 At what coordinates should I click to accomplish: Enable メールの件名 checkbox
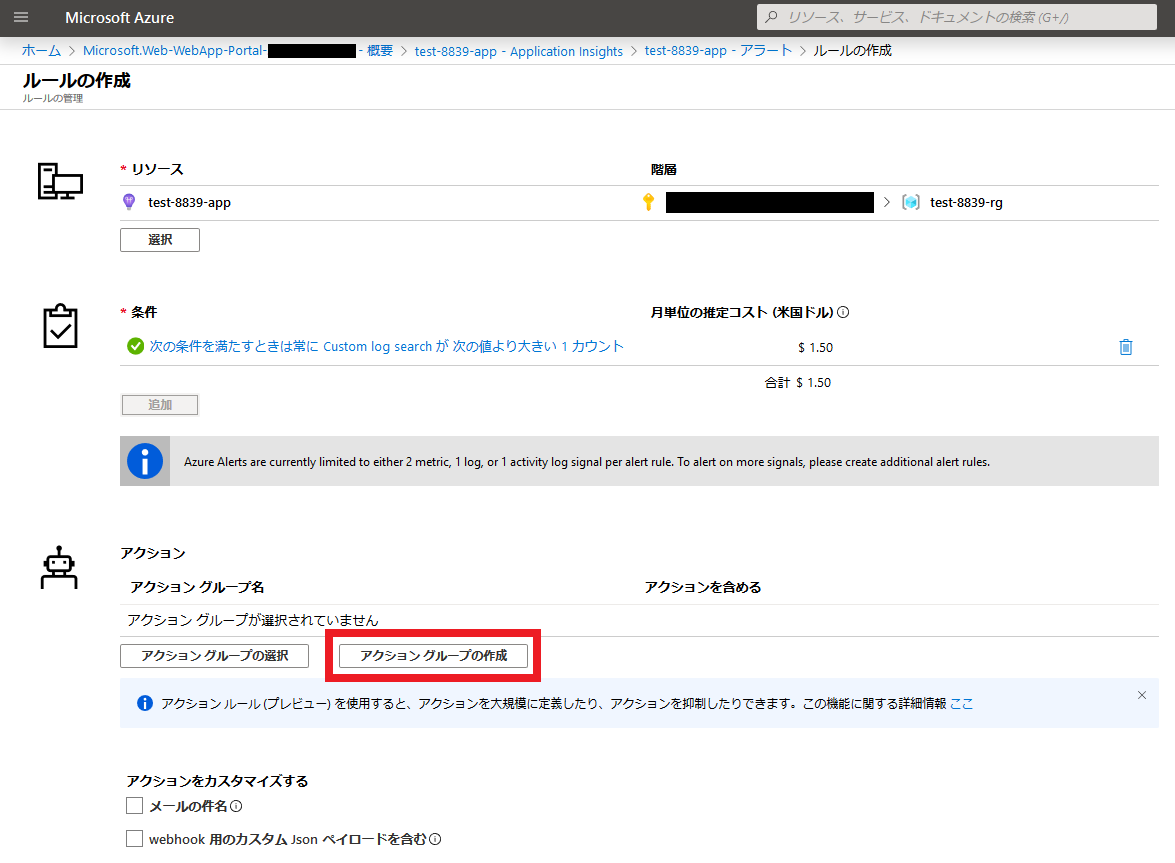(134, 806)
